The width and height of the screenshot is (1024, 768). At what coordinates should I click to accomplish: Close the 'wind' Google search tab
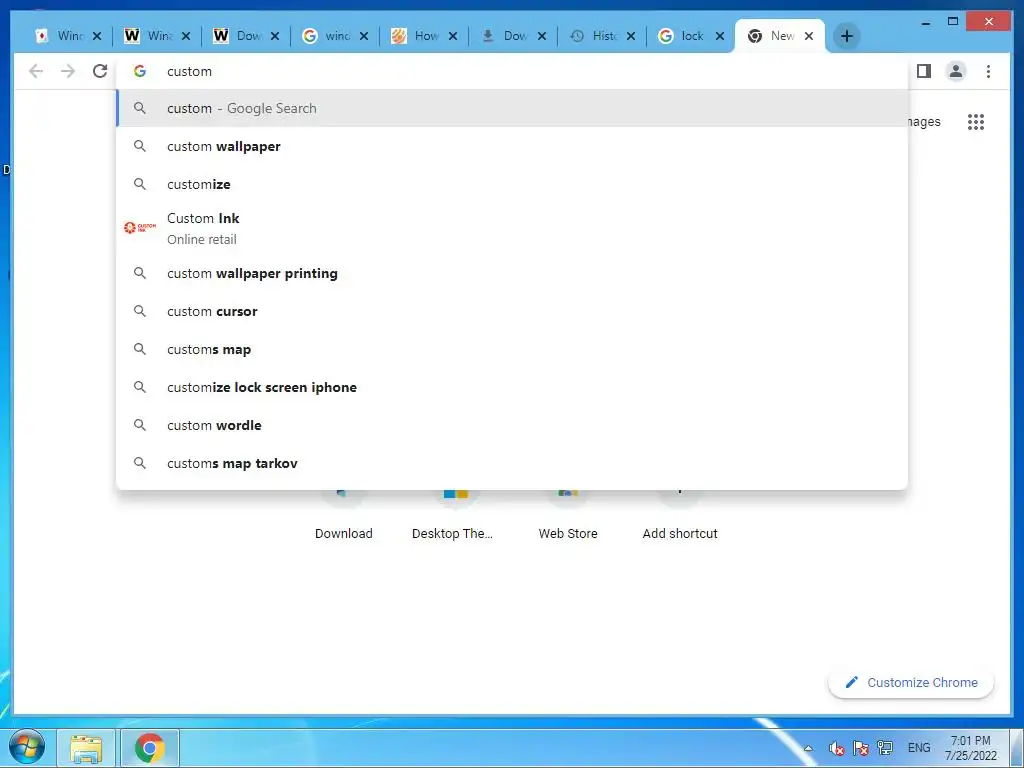(x=364, y=36)
